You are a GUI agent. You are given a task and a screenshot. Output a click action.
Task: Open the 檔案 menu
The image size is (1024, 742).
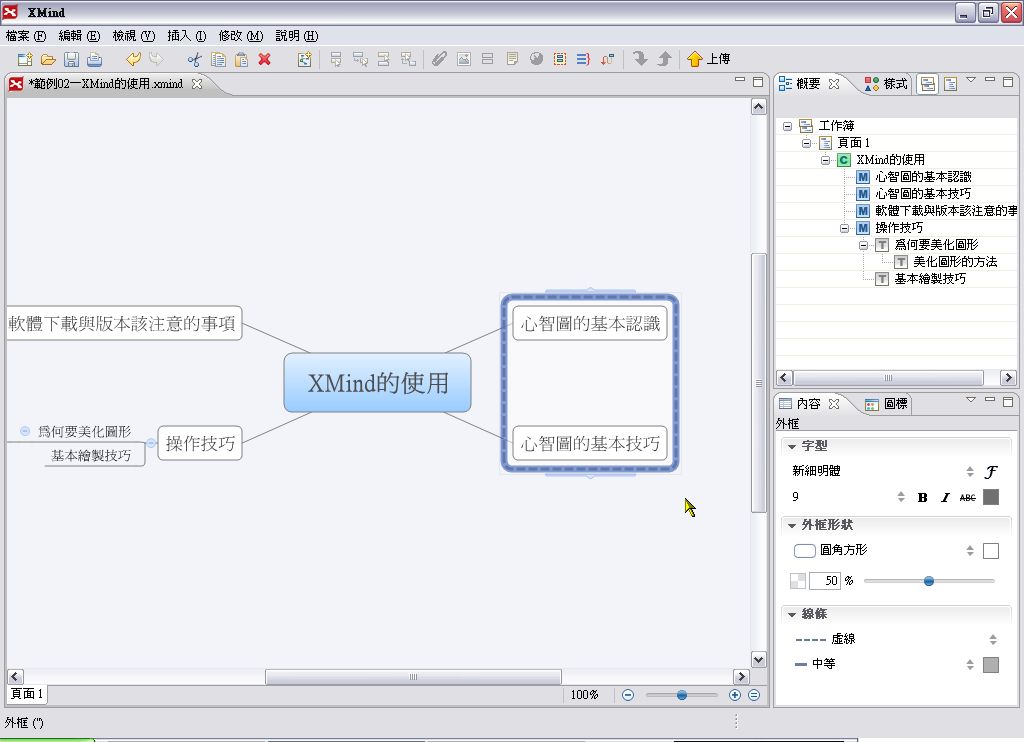[25, 36]
